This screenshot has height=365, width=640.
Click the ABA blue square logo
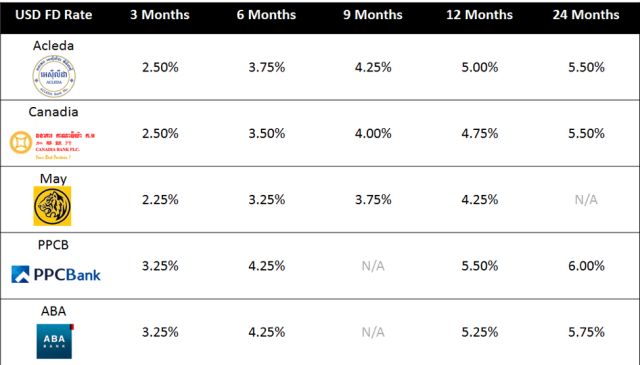point(55,341)
